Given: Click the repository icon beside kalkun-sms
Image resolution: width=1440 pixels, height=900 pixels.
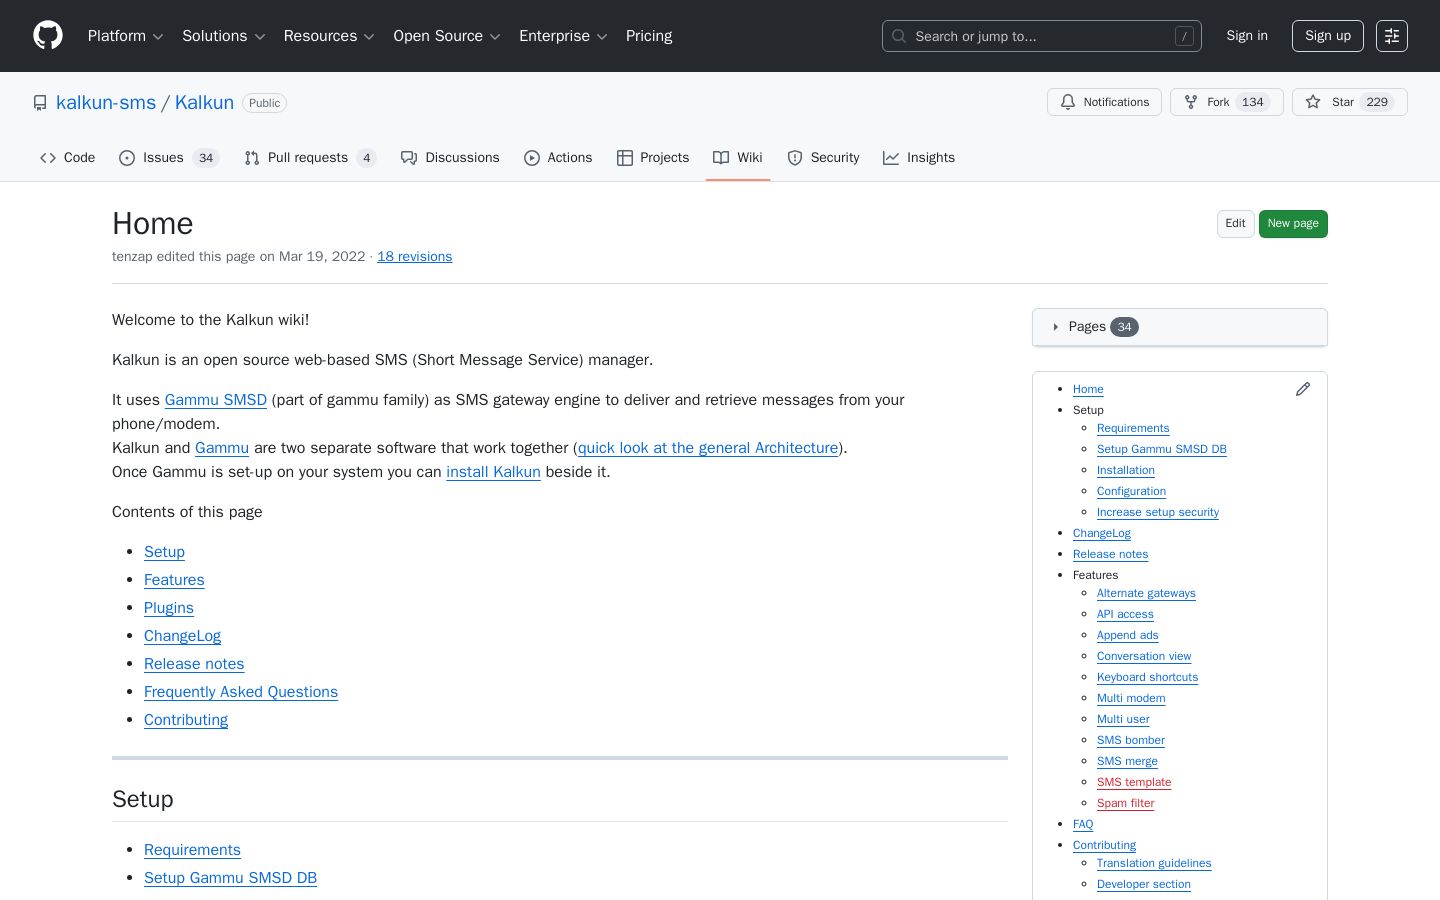Looking at the screenshot, I should (40, 103).
